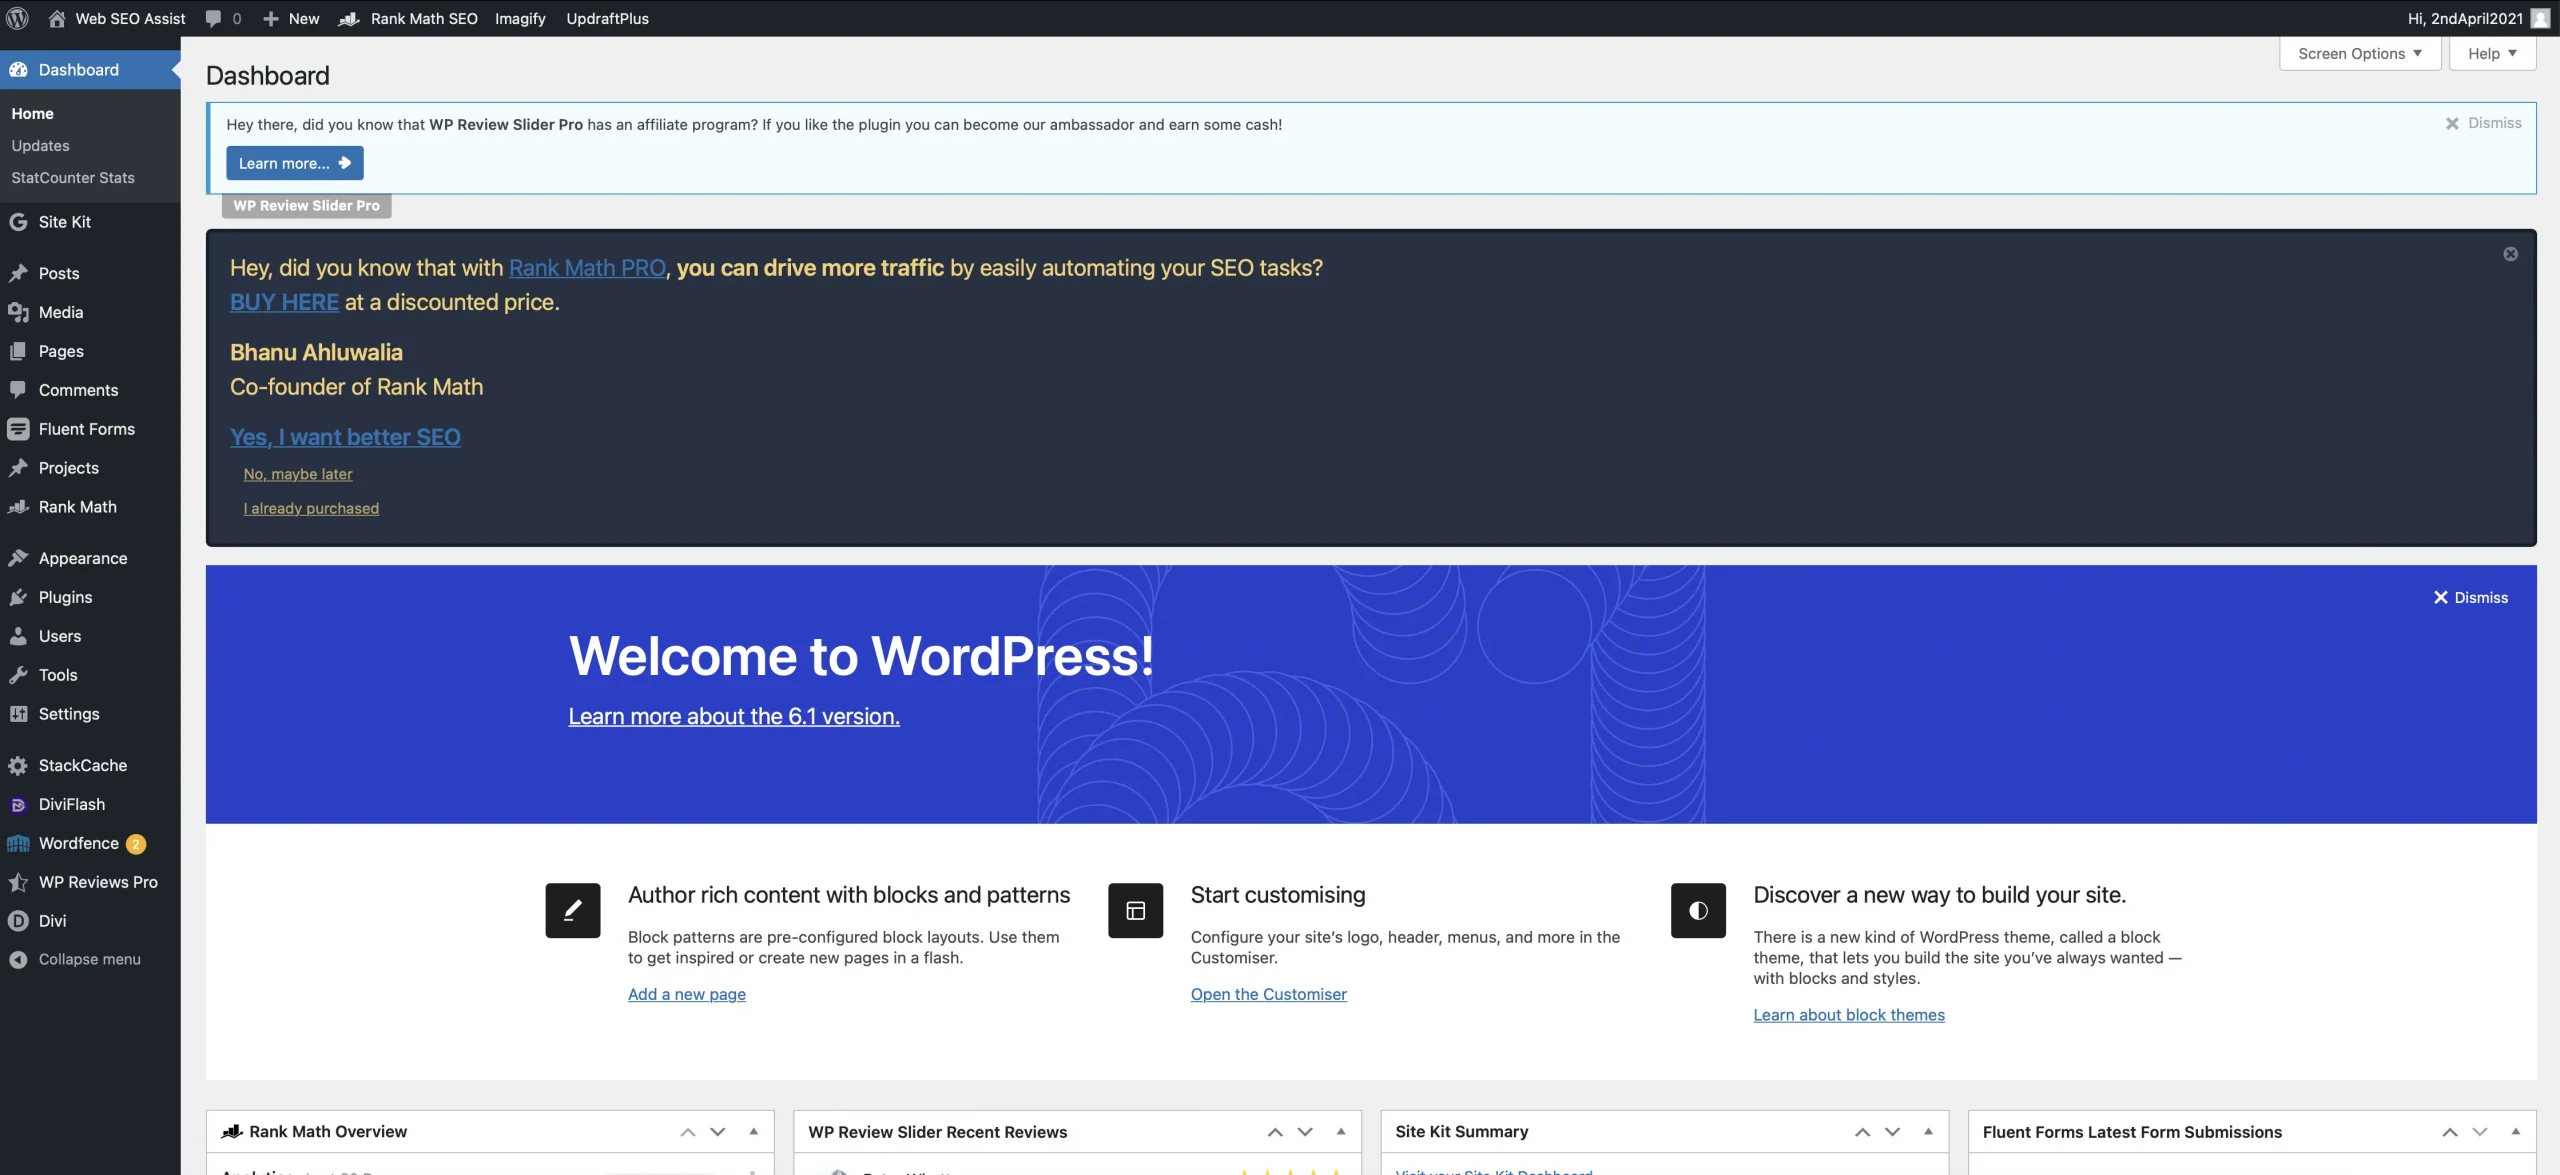Move Fluent Forms Latest Submissions widget up
This screenshot has height=1175, width=2560.
click(2450, 1132)
